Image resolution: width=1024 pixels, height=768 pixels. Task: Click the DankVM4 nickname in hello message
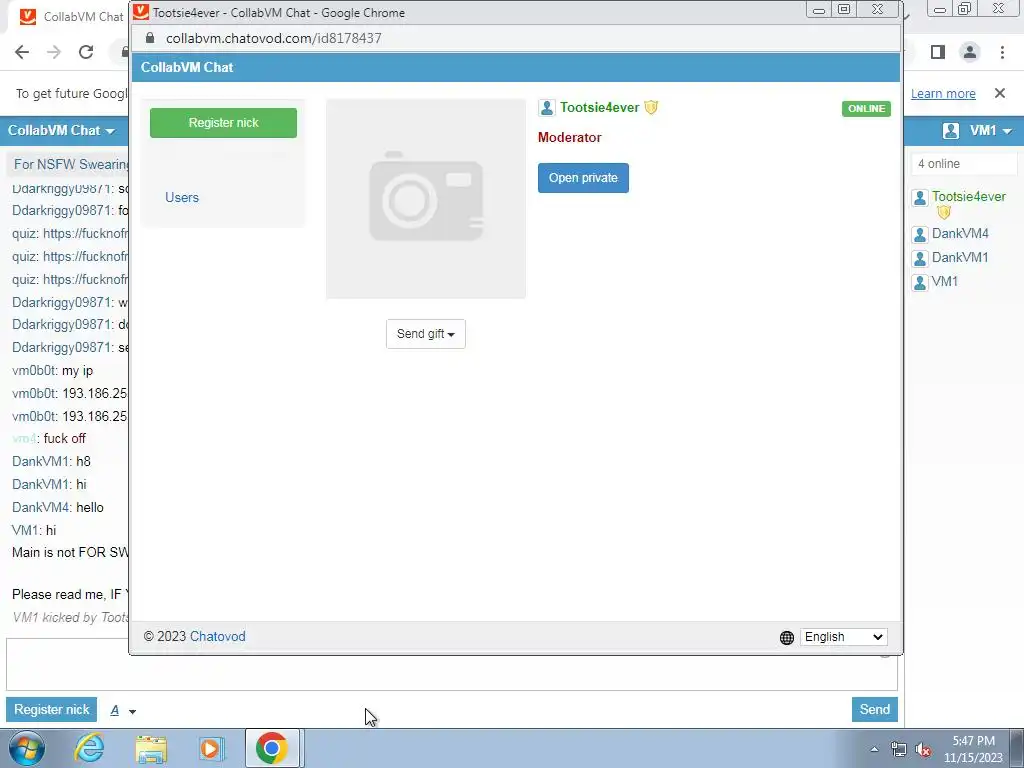(x=41, y=507)
